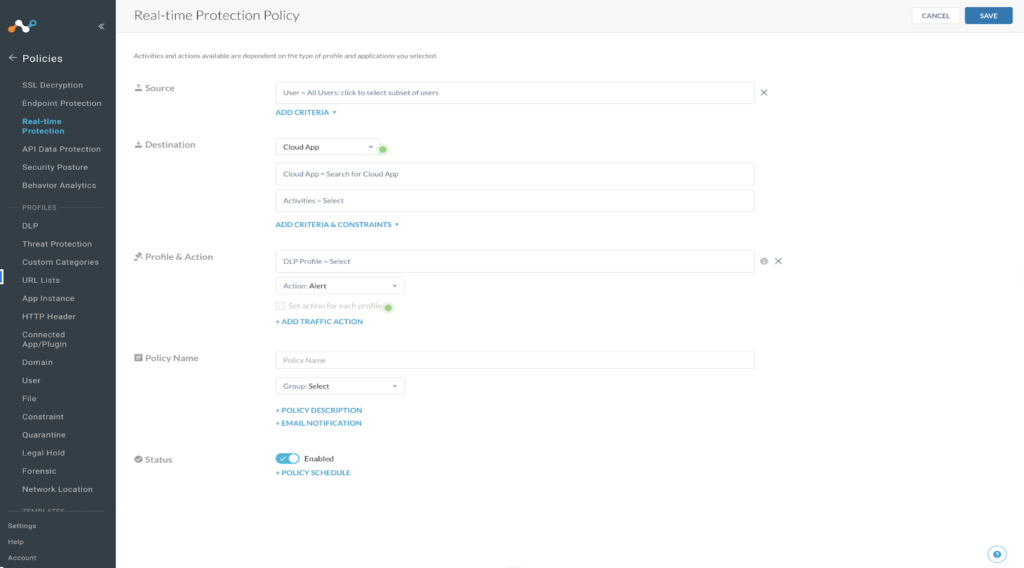Click + POLICY SCHEDULE link
The width and height of the screenshot is (1024, 568).
[313, 473]
